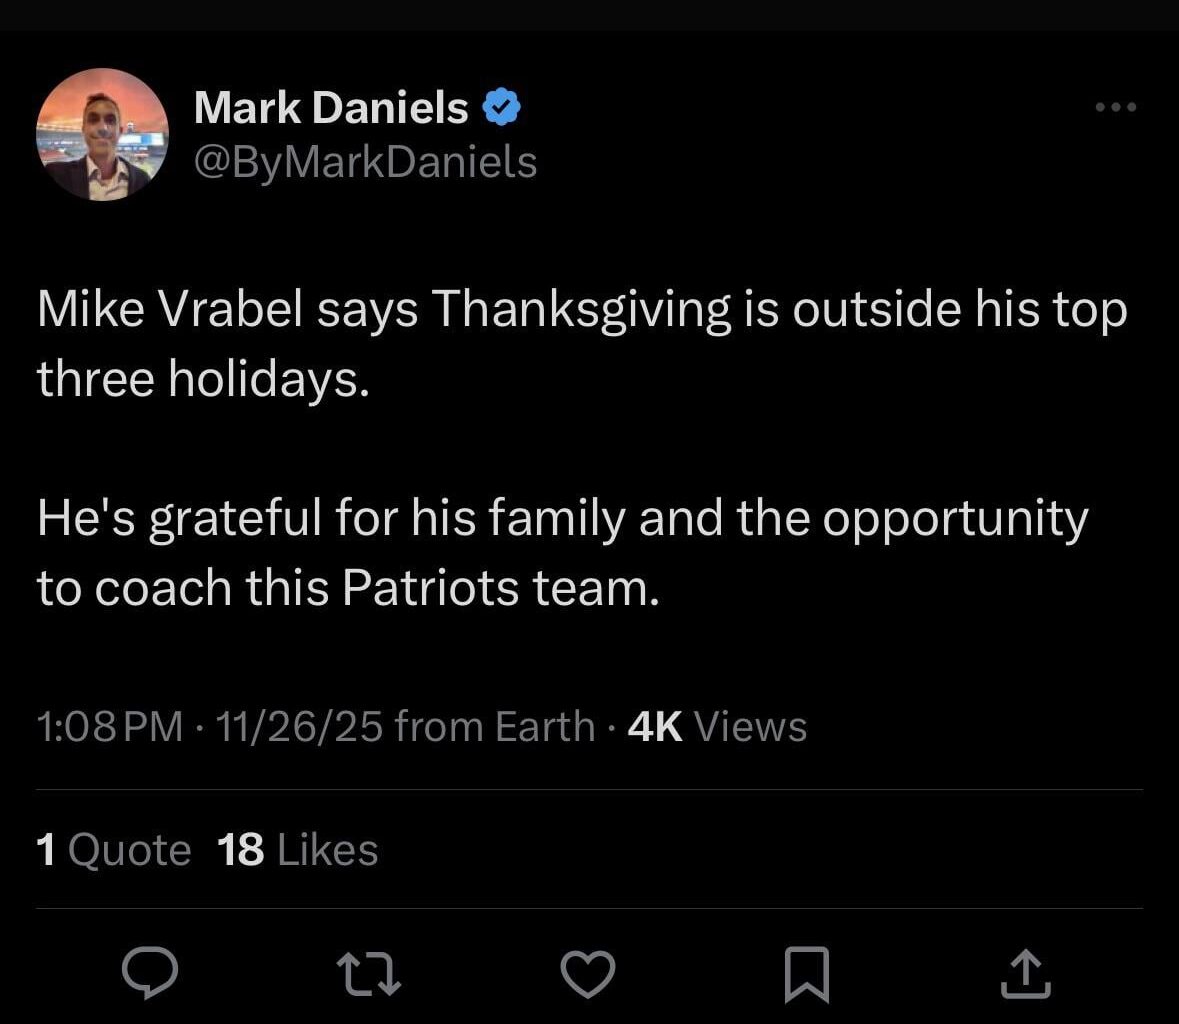
Task: Click the blue verified badge next to Mark Daniels
Action: pos(501,106)
